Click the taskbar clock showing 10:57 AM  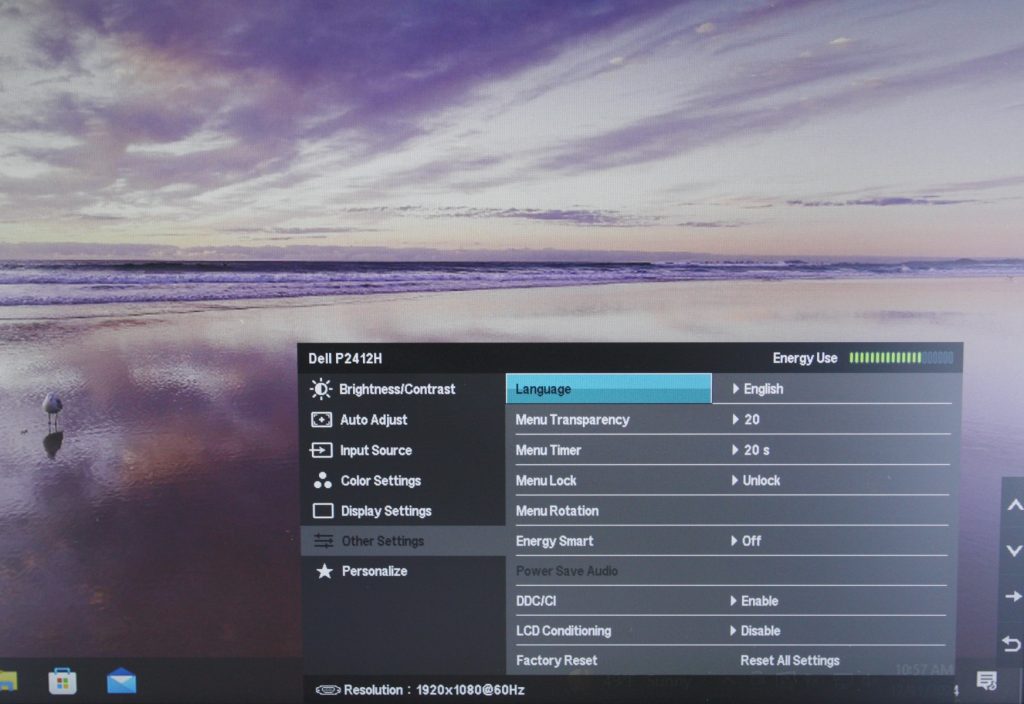click(x=923, y=669)
